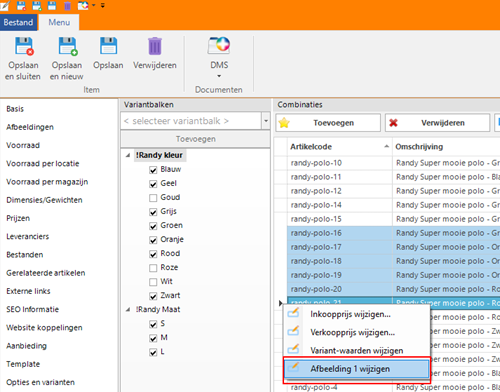
Task: Switch to the Menu ribbon tab
Action: [x=59, y=22]
